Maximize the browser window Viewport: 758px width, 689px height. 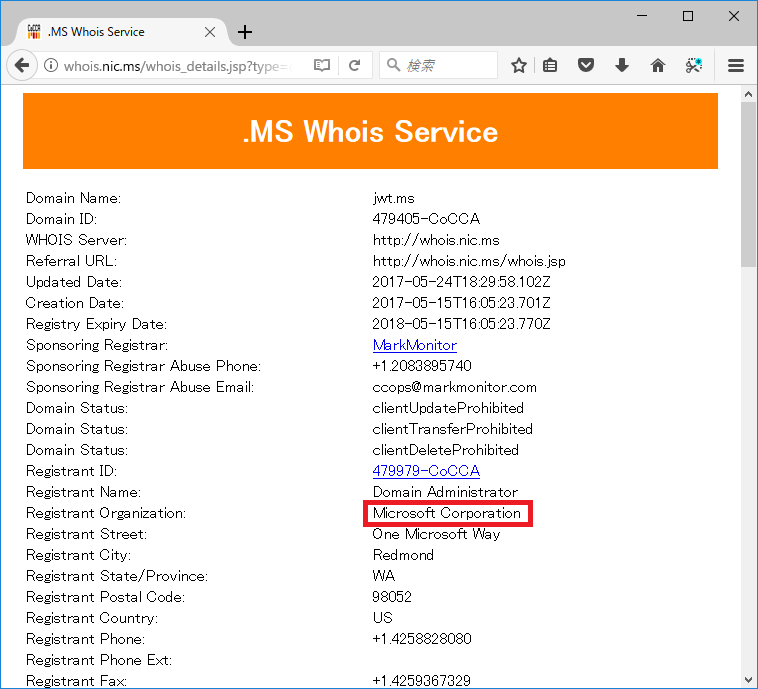point(688,16)
